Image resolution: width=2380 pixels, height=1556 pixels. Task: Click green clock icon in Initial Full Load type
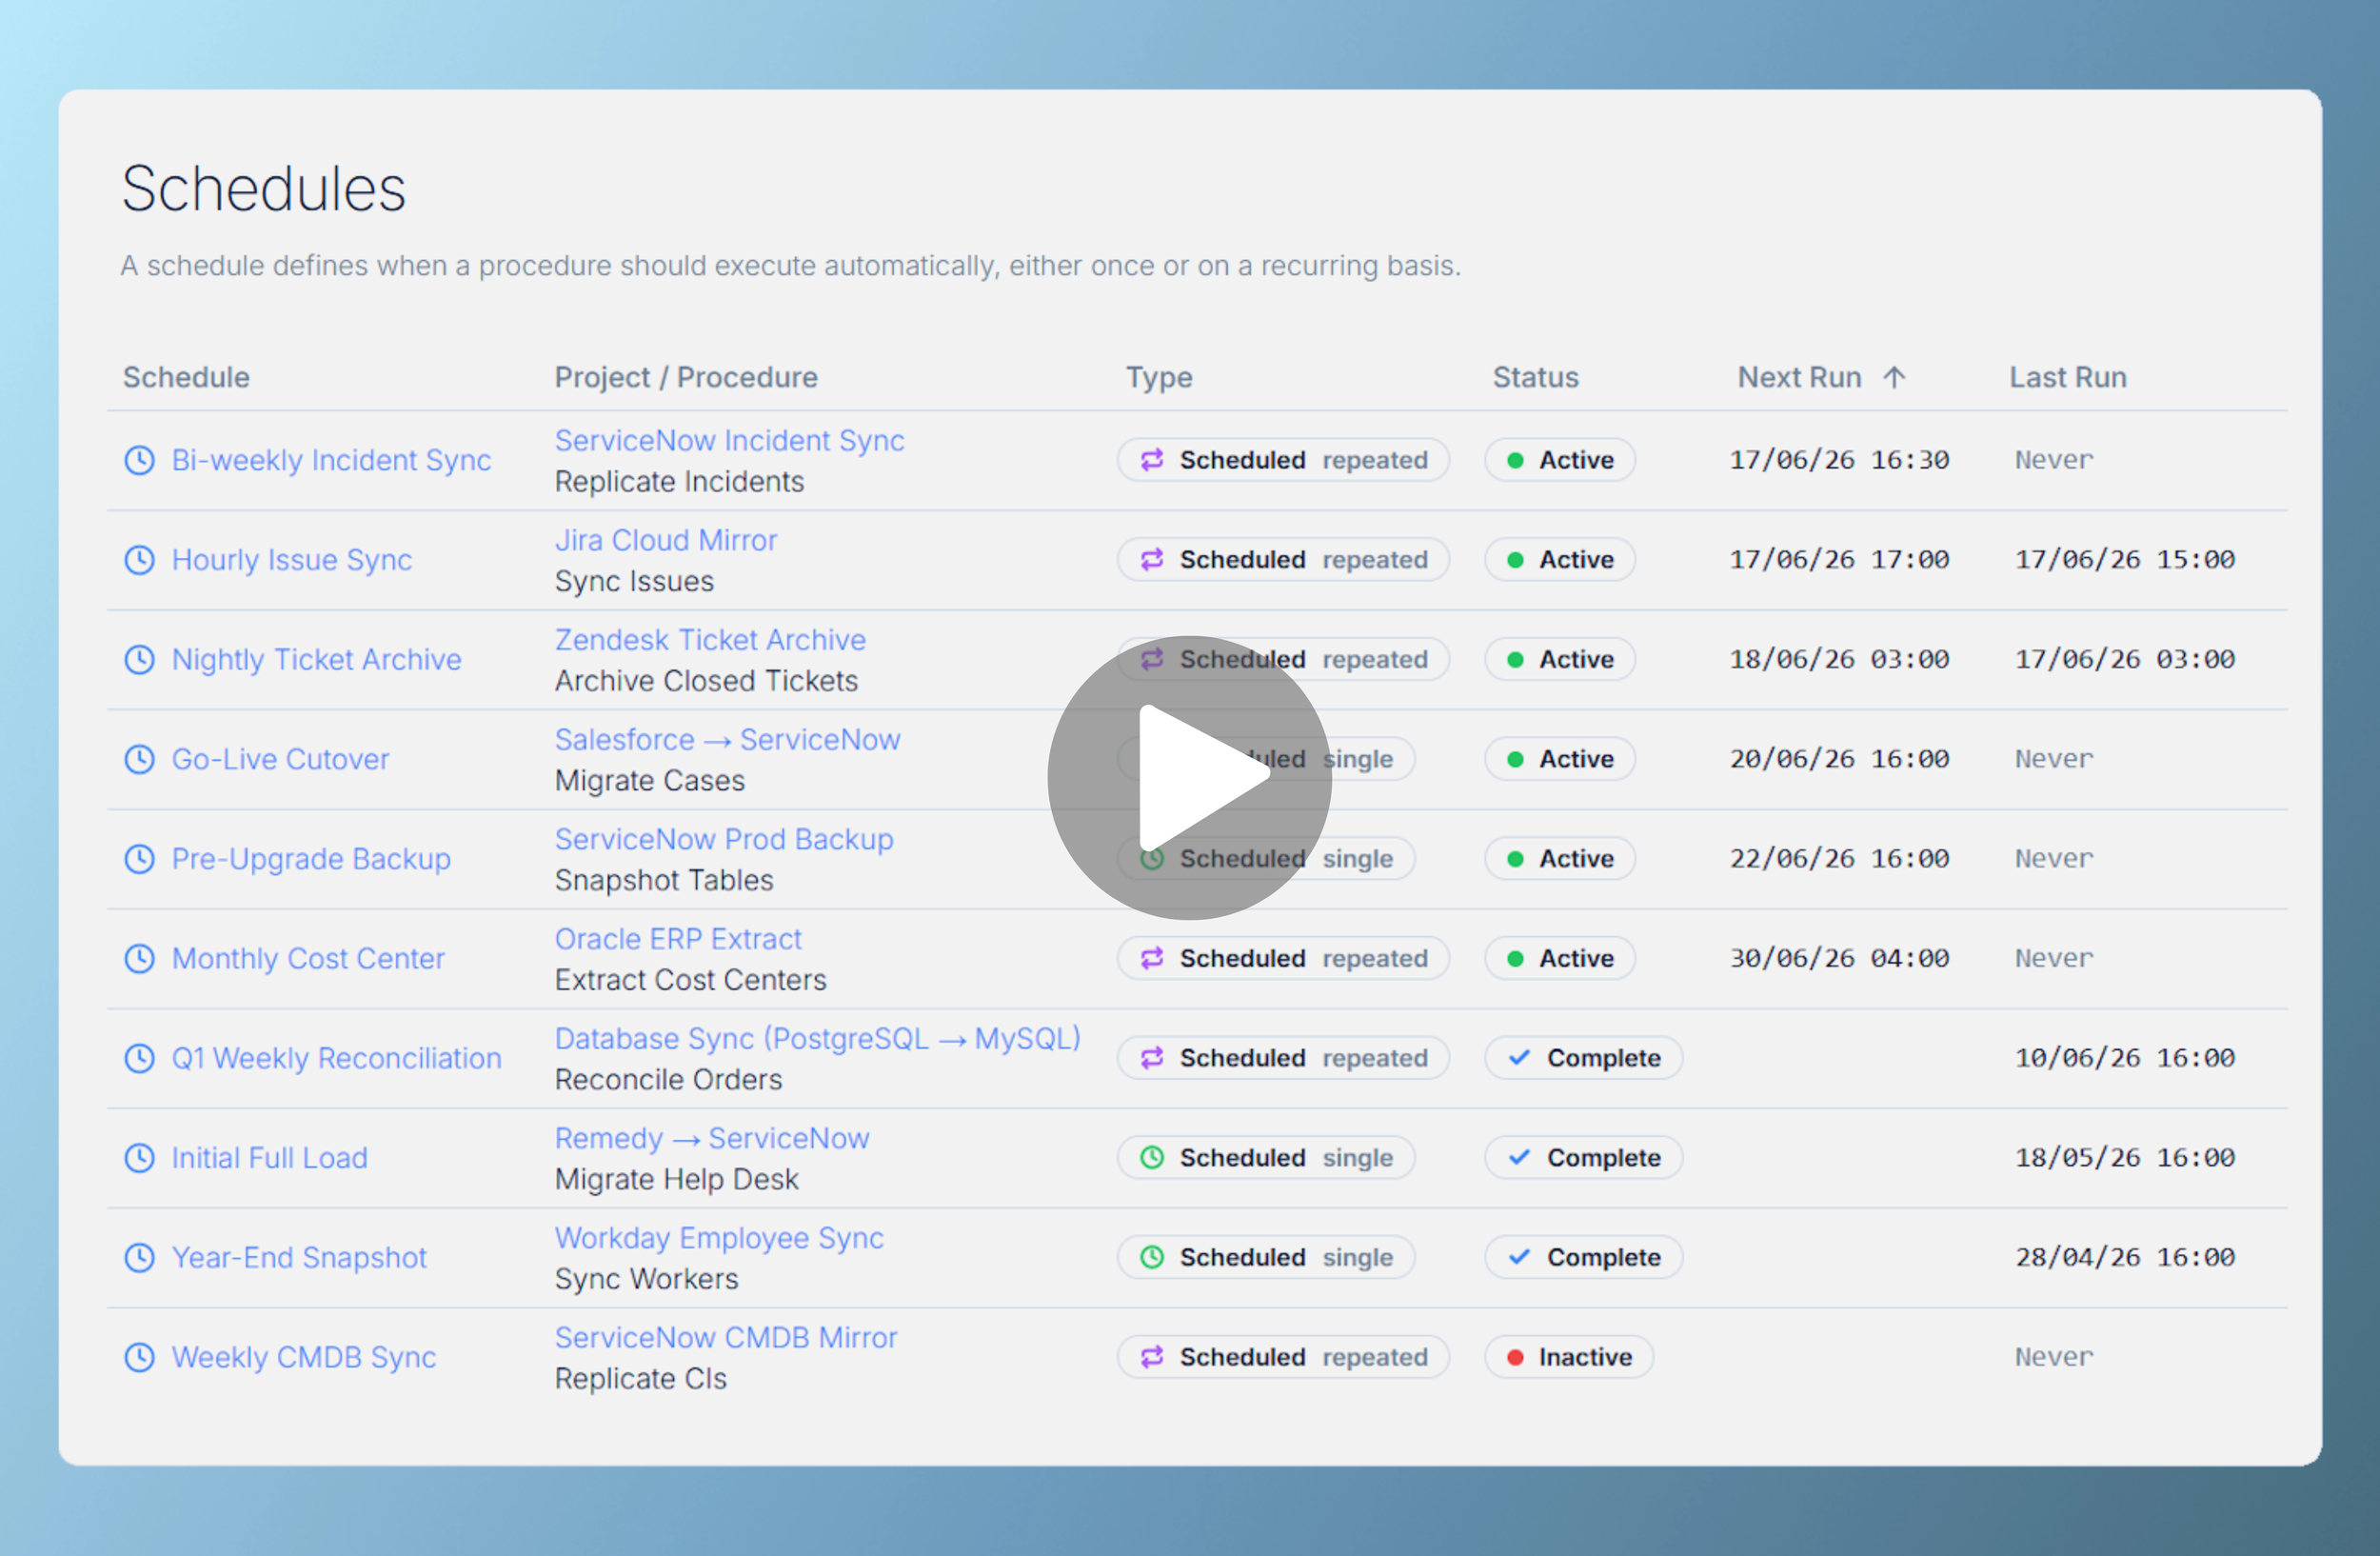pos(1152,1157)
